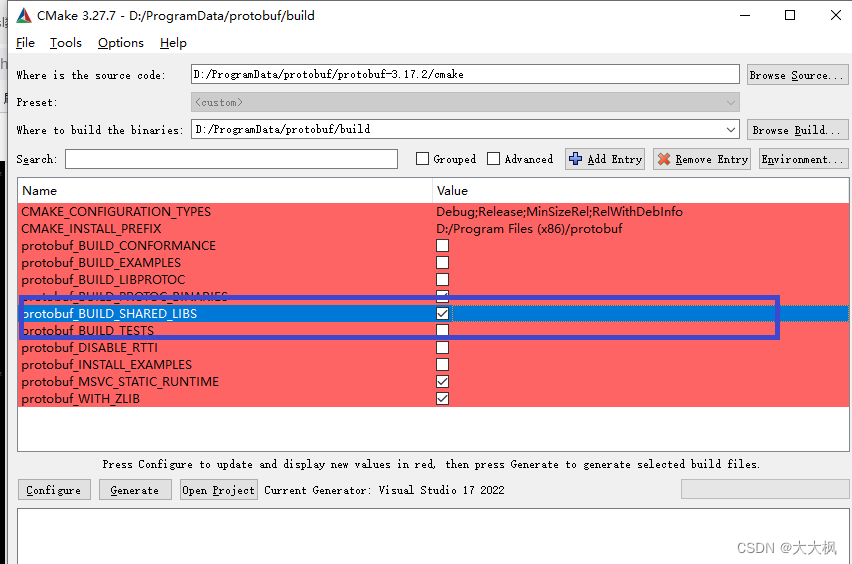Image resolution: width=852 pixels, height=564 pixels.
Task: Check protobuf_DISABLE_RTTI option
Action: [442, 347]
